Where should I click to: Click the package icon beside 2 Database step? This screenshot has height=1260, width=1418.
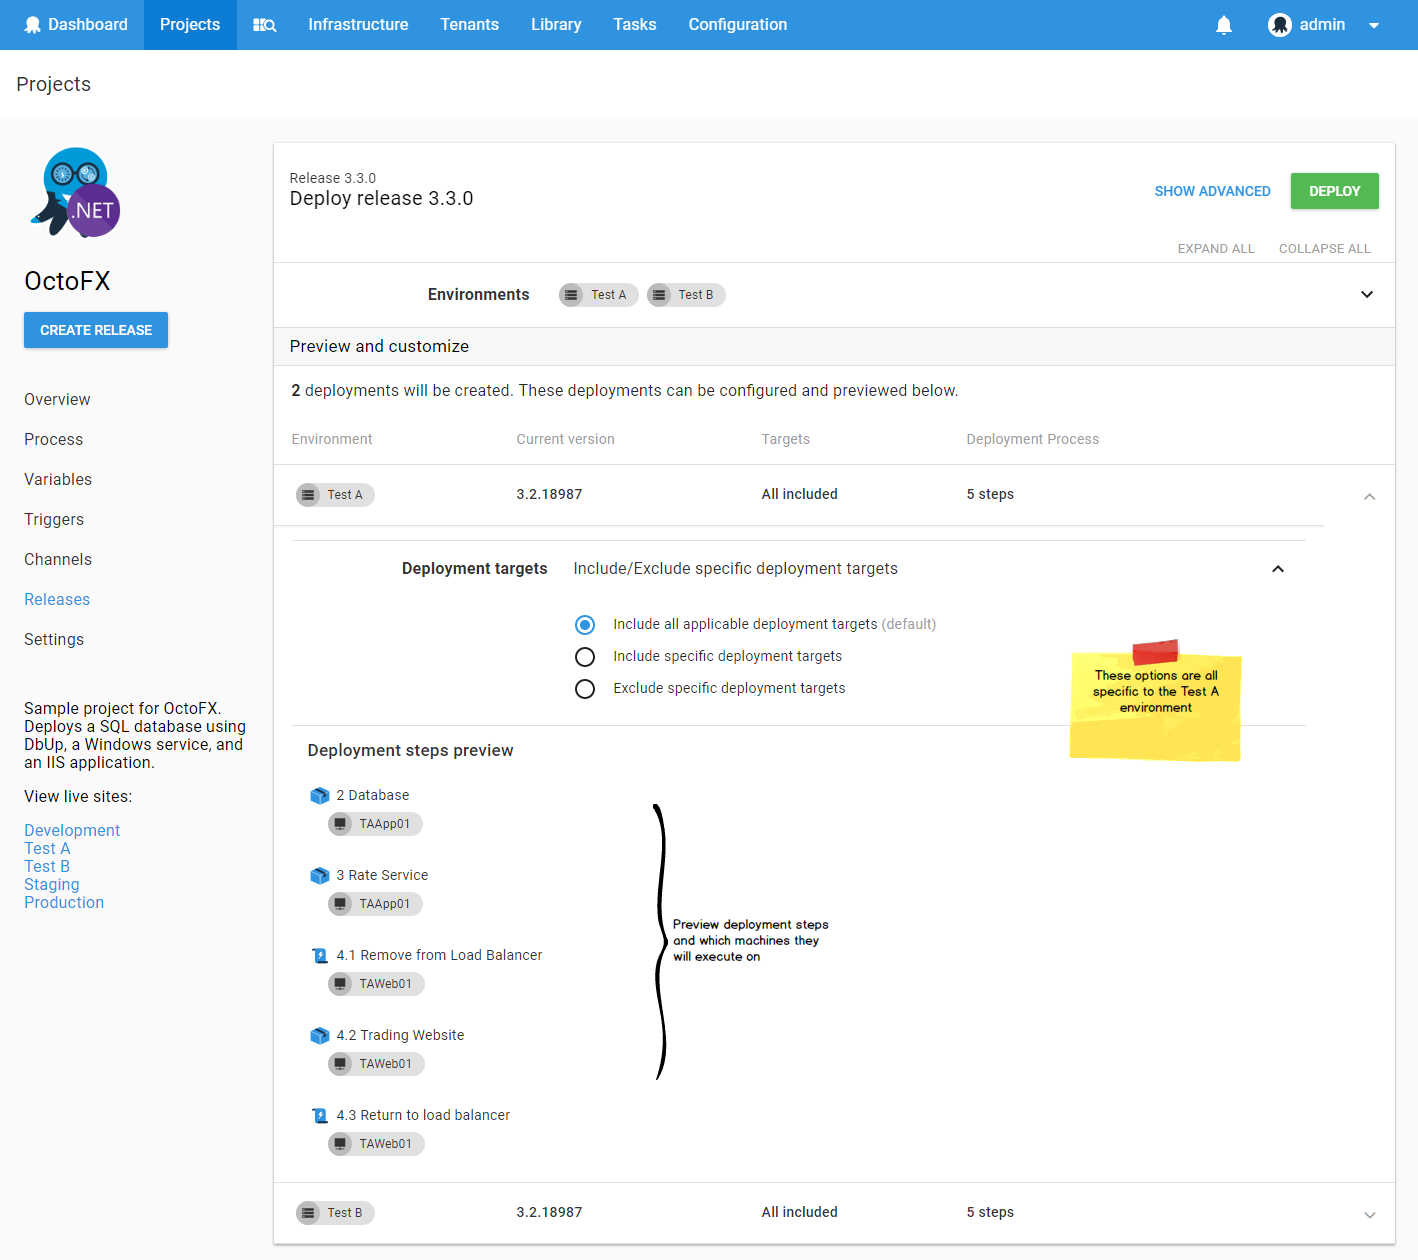pos(320,795)
